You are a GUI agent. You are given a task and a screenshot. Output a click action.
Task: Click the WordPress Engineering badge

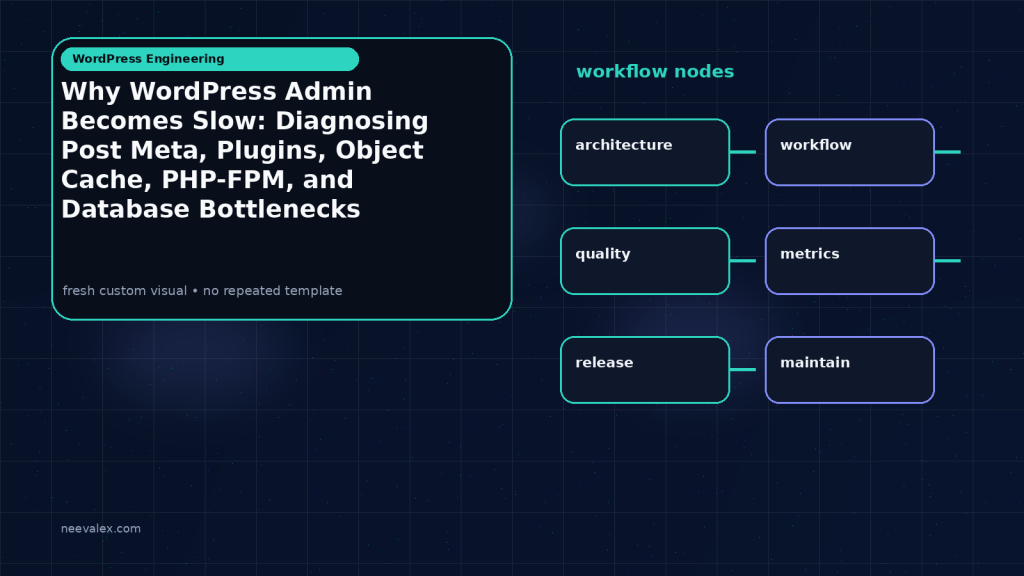(210, 59)
